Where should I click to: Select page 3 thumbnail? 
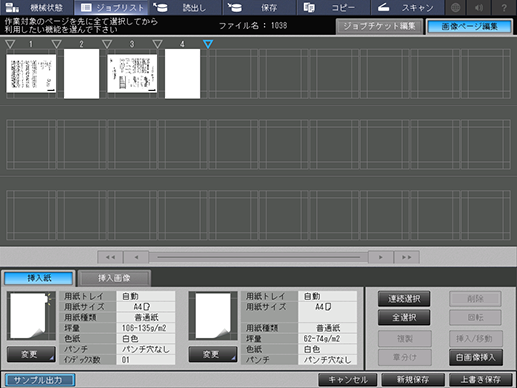tap(132, 74)
